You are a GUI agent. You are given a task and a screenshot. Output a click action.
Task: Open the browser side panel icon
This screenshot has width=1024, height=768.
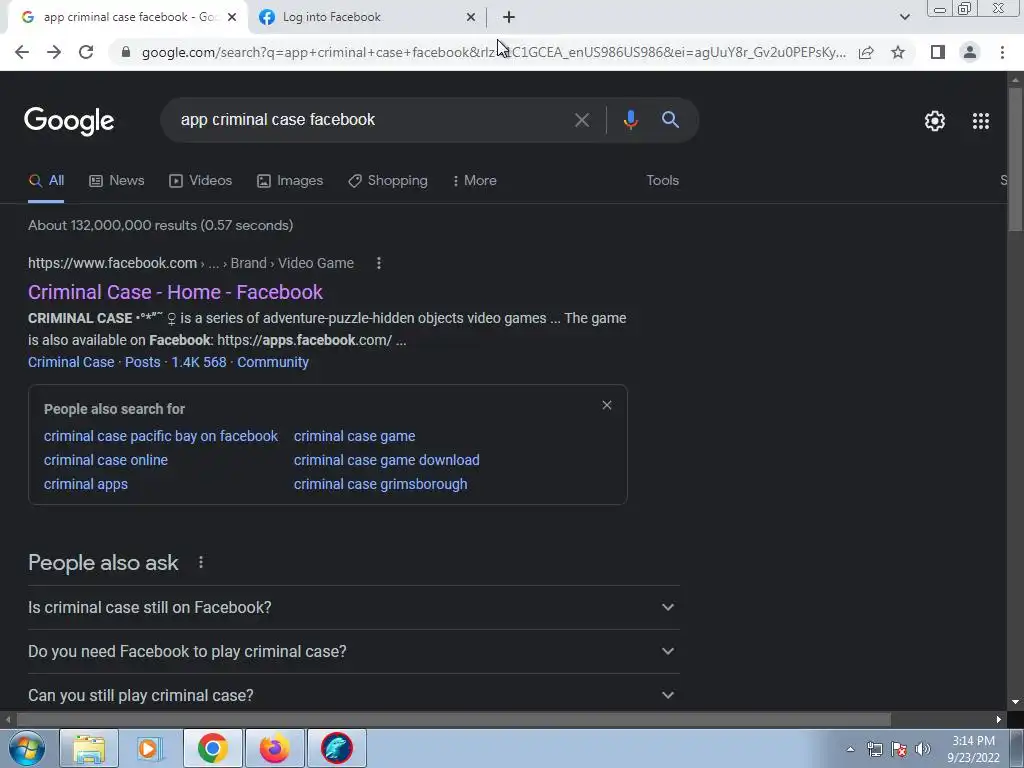pos(938,52)
